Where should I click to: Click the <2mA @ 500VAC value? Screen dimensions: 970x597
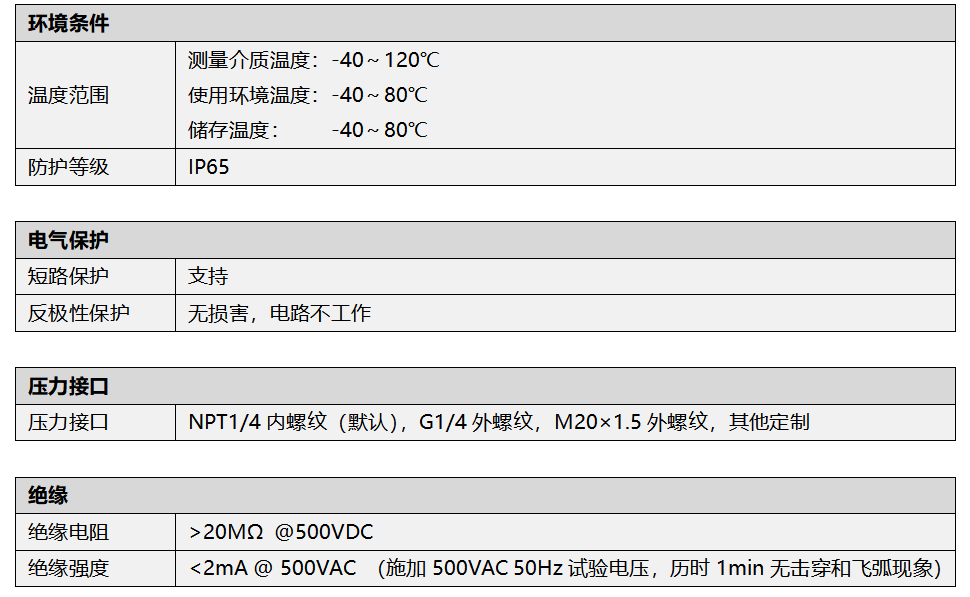pyautogui.click(x=273, y=568)
